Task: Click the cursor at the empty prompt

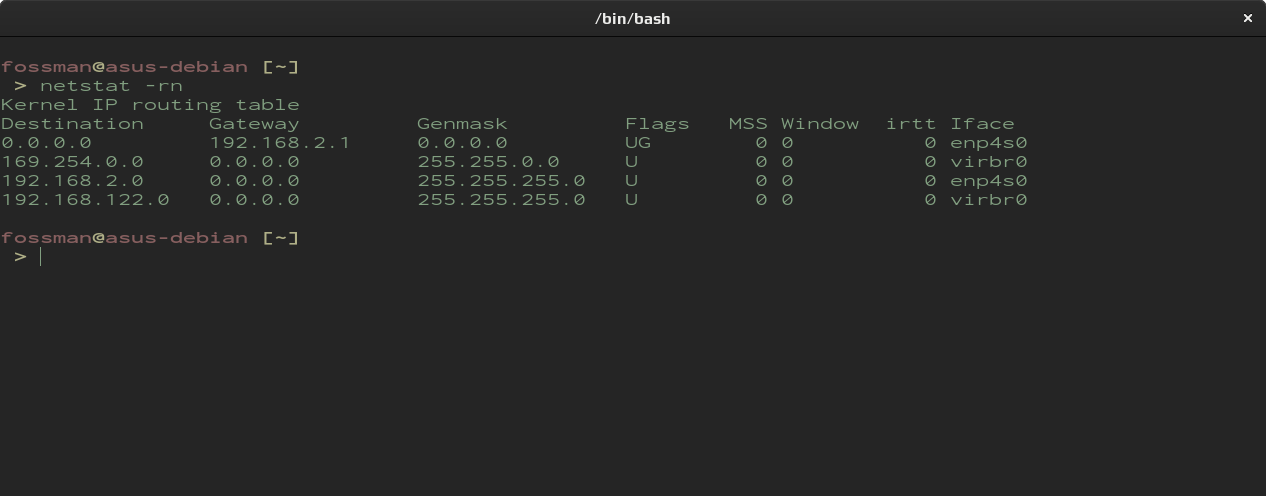Action: point(41,257)
